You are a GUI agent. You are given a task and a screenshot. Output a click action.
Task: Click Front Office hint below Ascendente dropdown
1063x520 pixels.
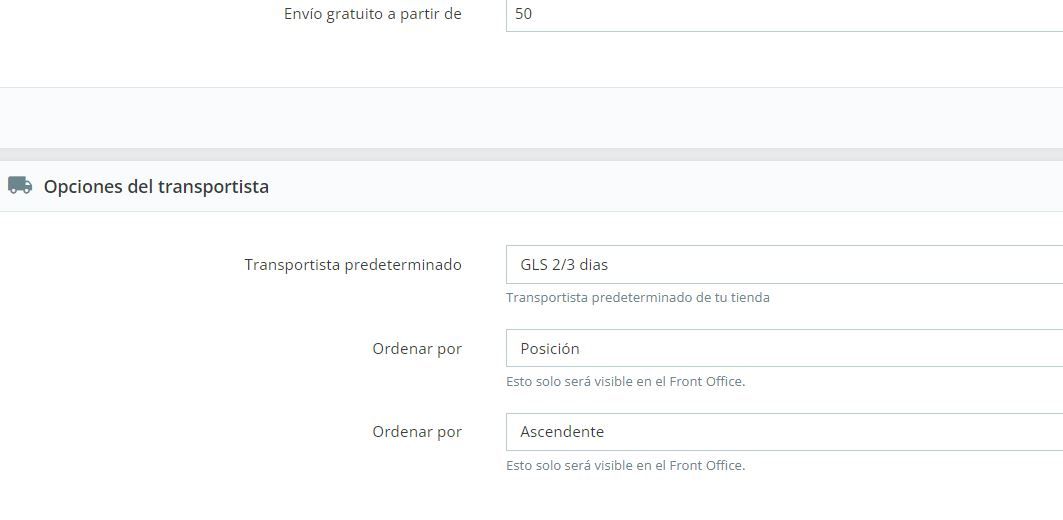[626, 466]
